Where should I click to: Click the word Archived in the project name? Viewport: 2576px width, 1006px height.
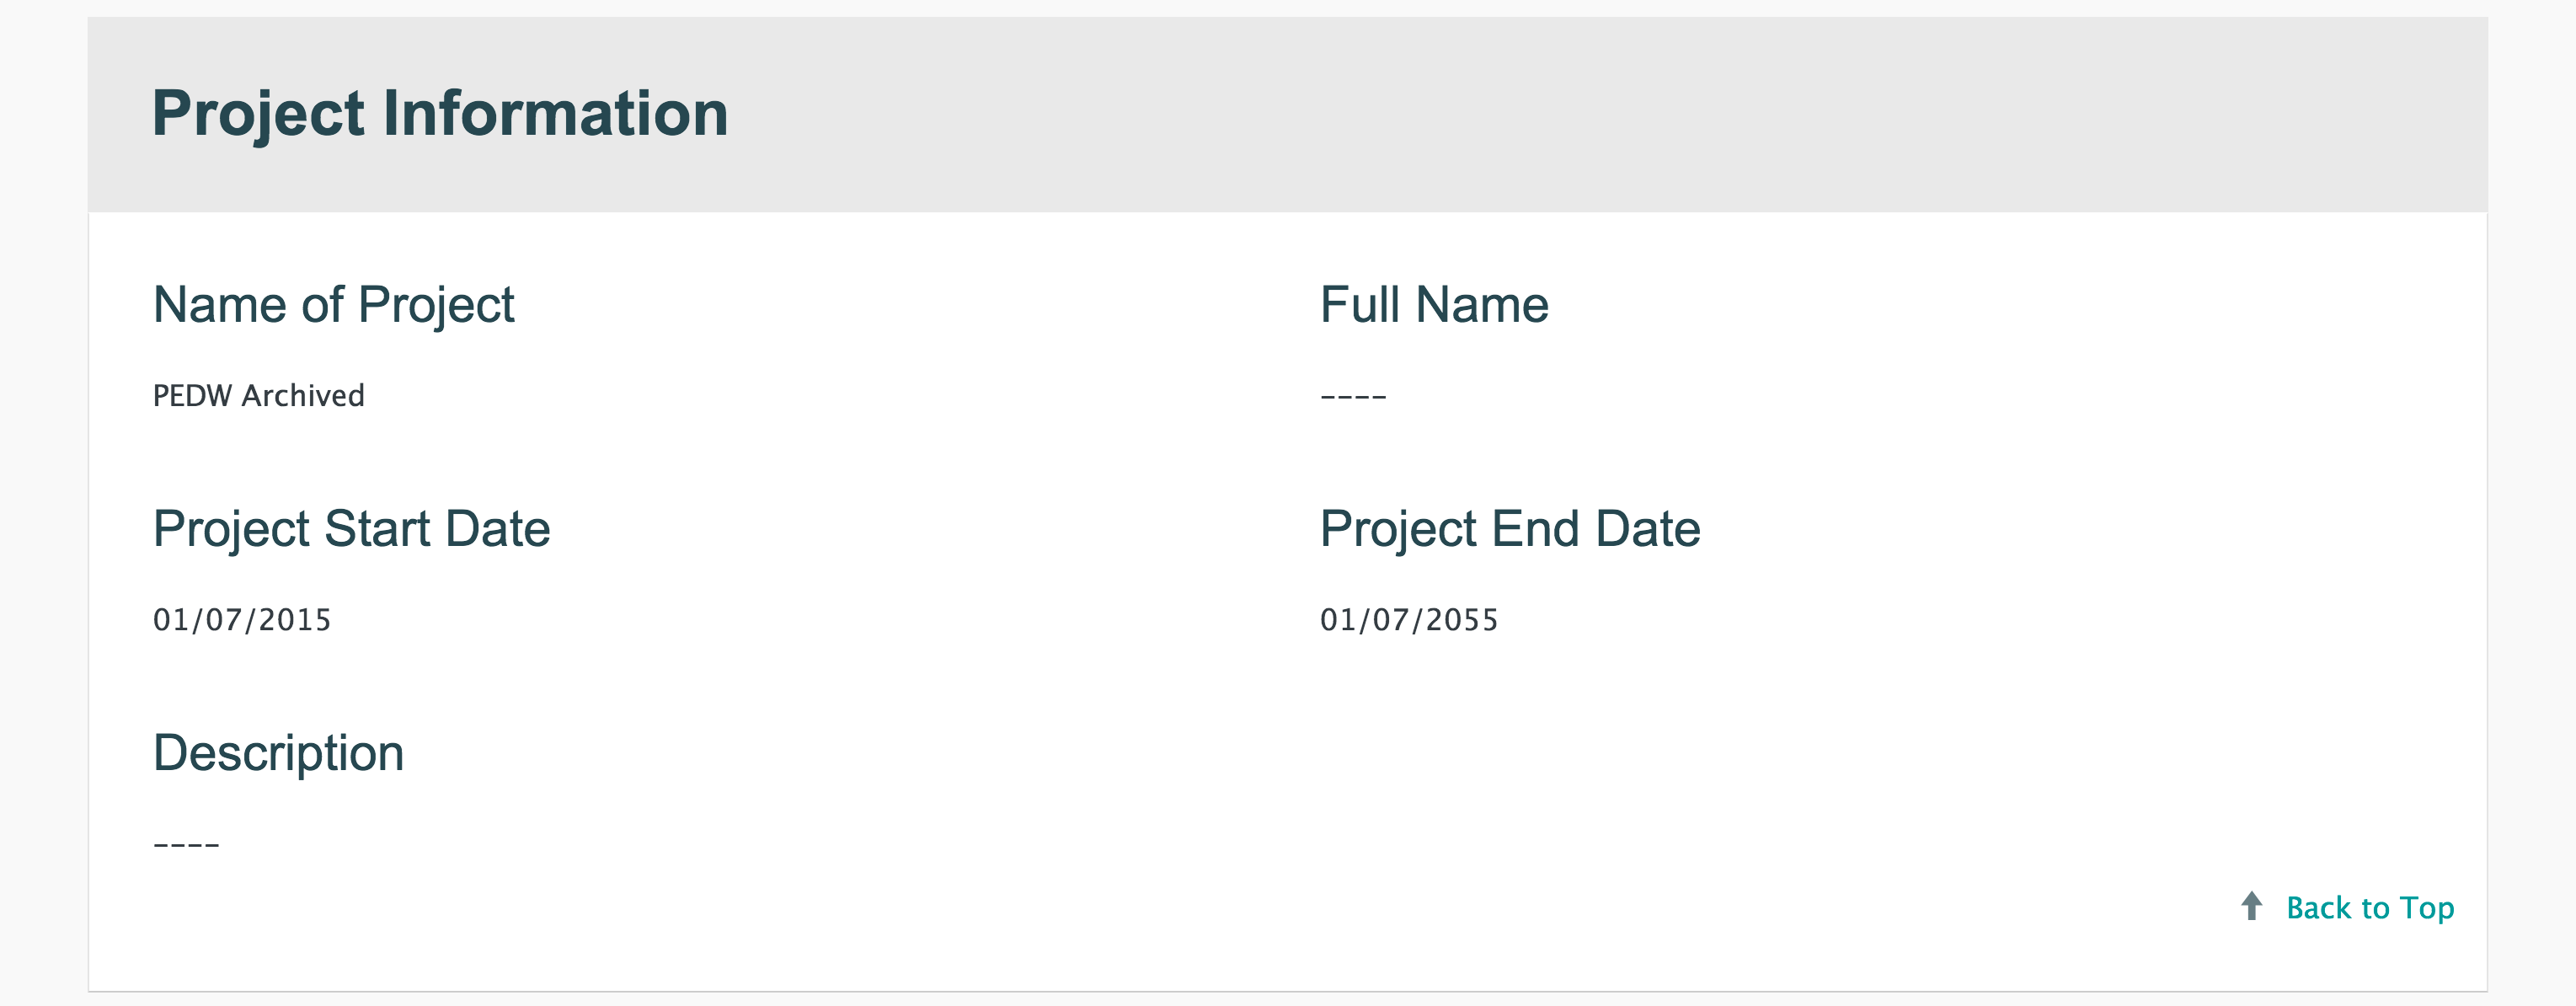tap(303, 396)
